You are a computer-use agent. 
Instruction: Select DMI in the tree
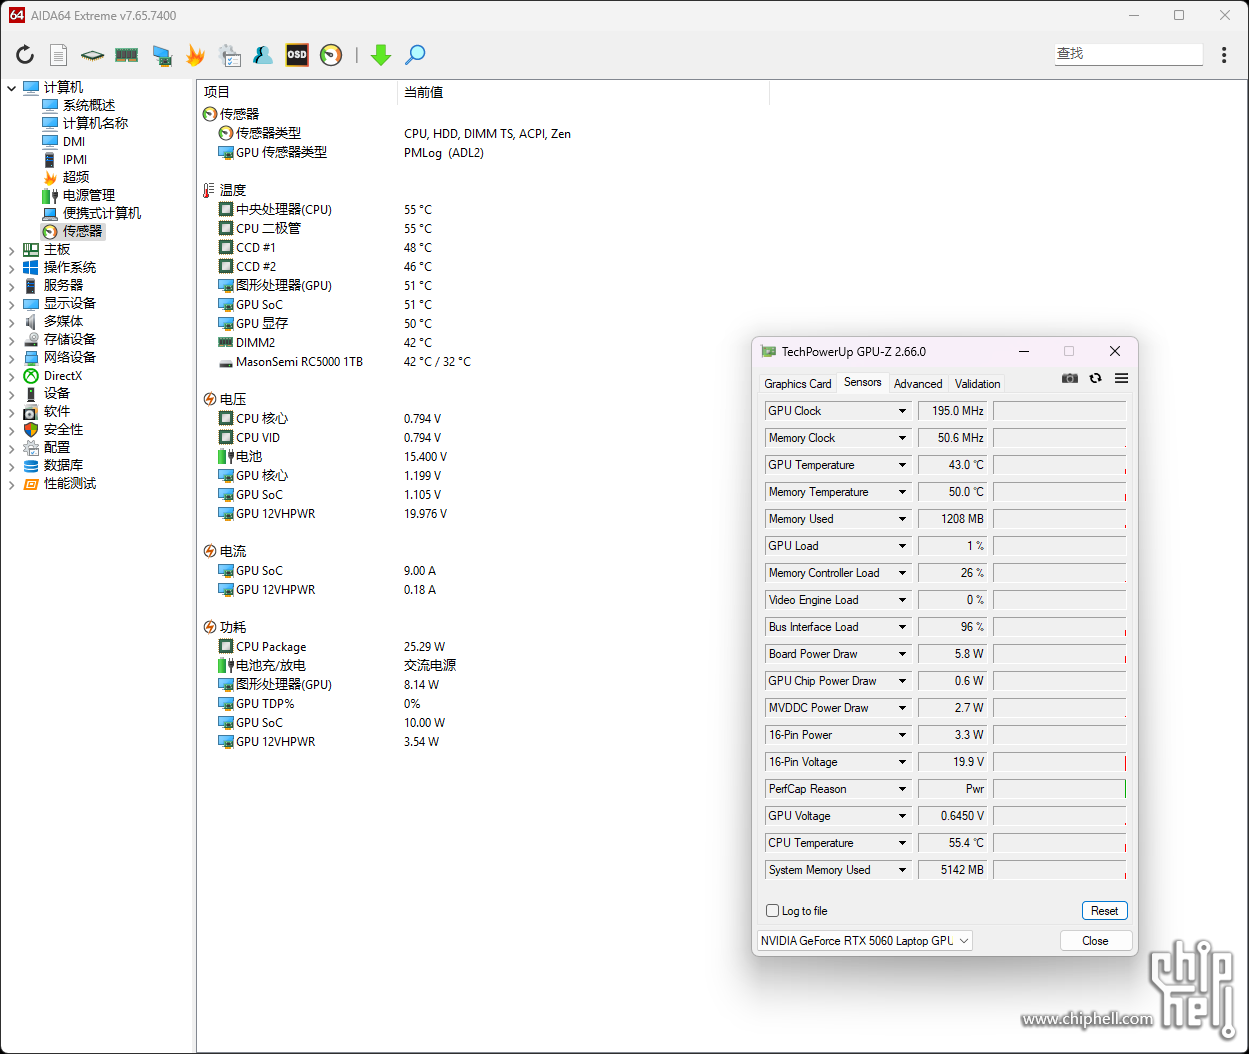74,142
